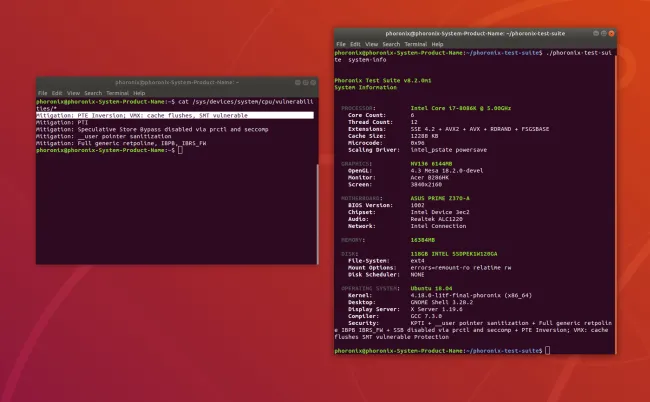Click 'intel_pstate powersave' scaling driver text
Image resolution: width=650 pixels, height=402 pixels.
449,150
